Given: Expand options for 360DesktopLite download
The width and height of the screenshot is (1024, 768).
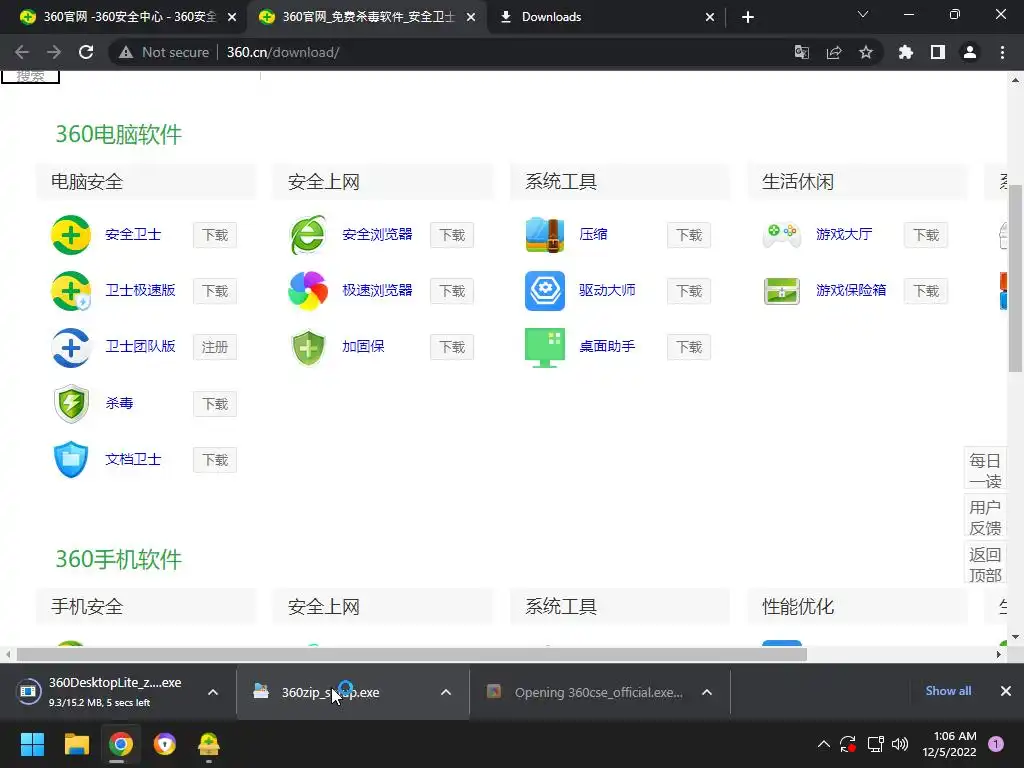Looking at the screenshot, I should click(x=213, y=692).
